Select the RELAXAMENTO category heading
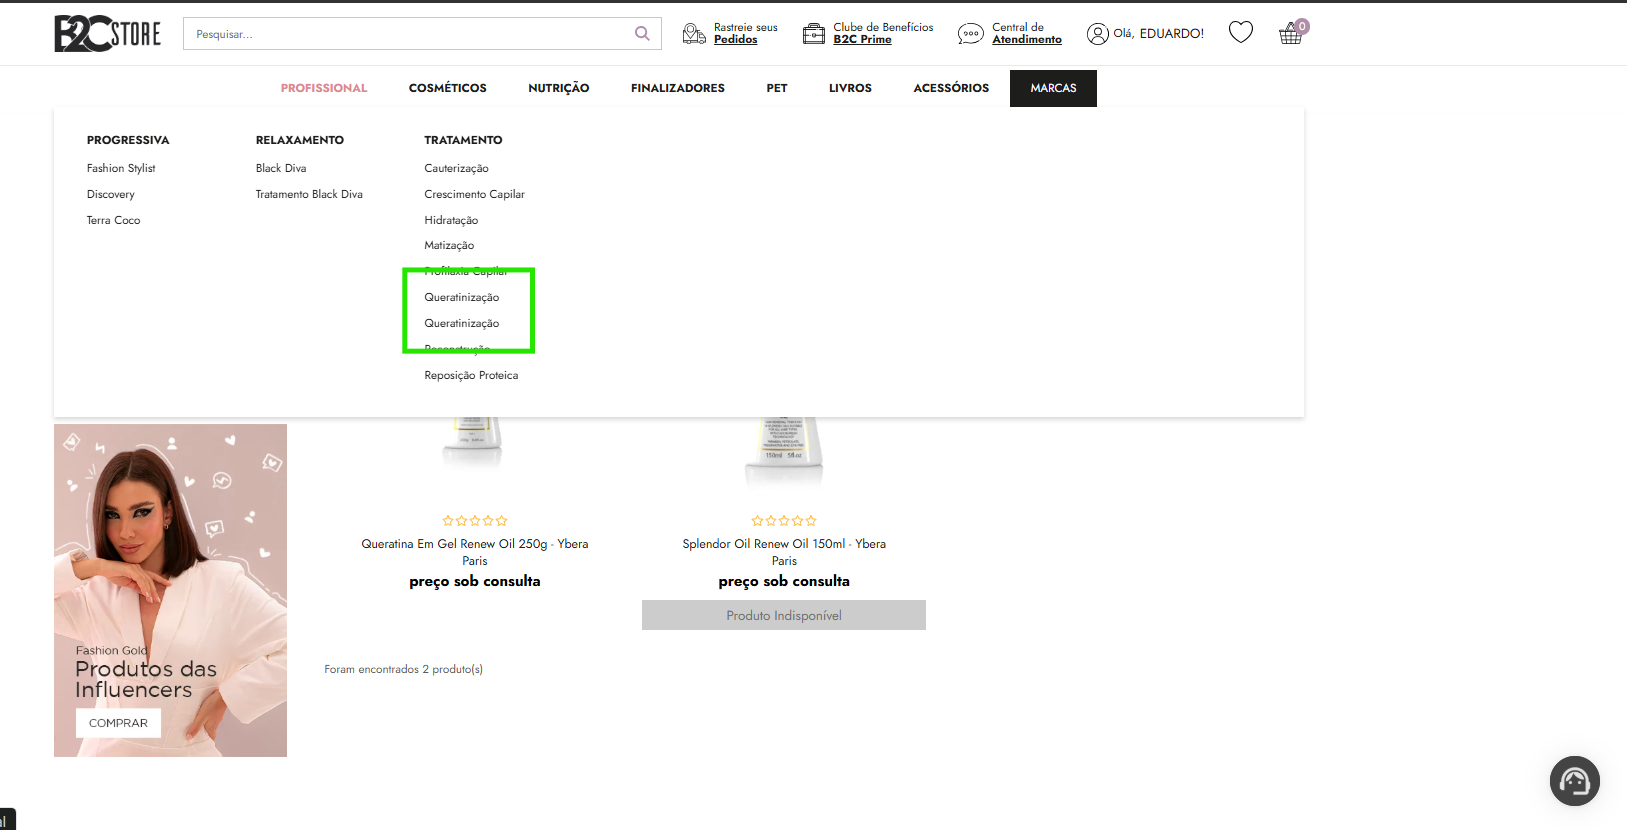The width and height of the screenshot is (1627, 830). (300, 140)
